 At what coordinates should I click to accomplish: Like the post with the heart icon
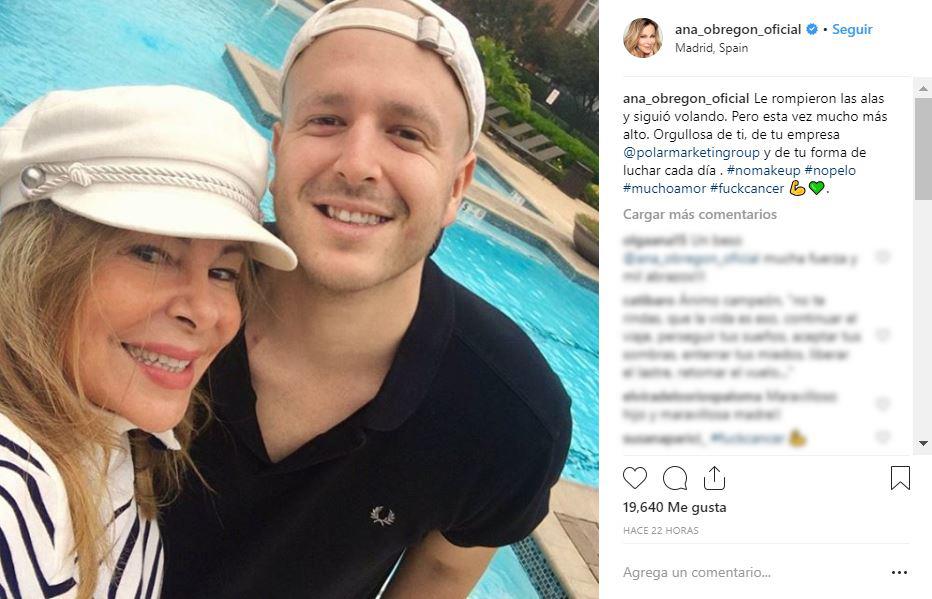634,478
